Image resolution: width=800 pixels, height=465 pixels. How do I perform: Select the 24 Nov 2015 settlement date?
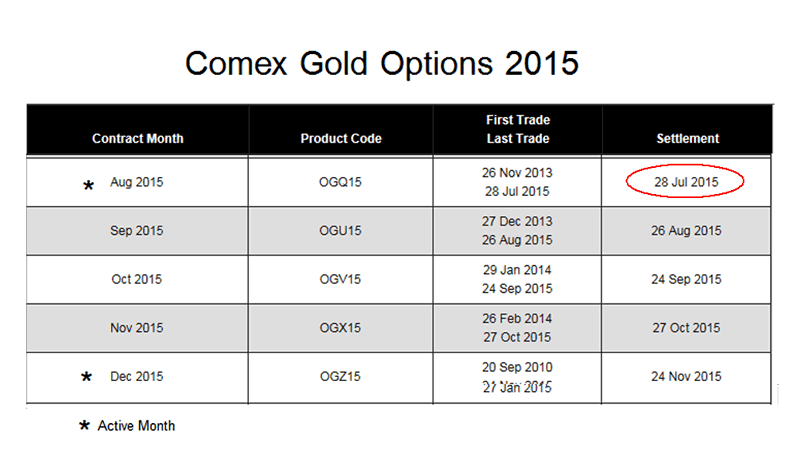(686, 377)
